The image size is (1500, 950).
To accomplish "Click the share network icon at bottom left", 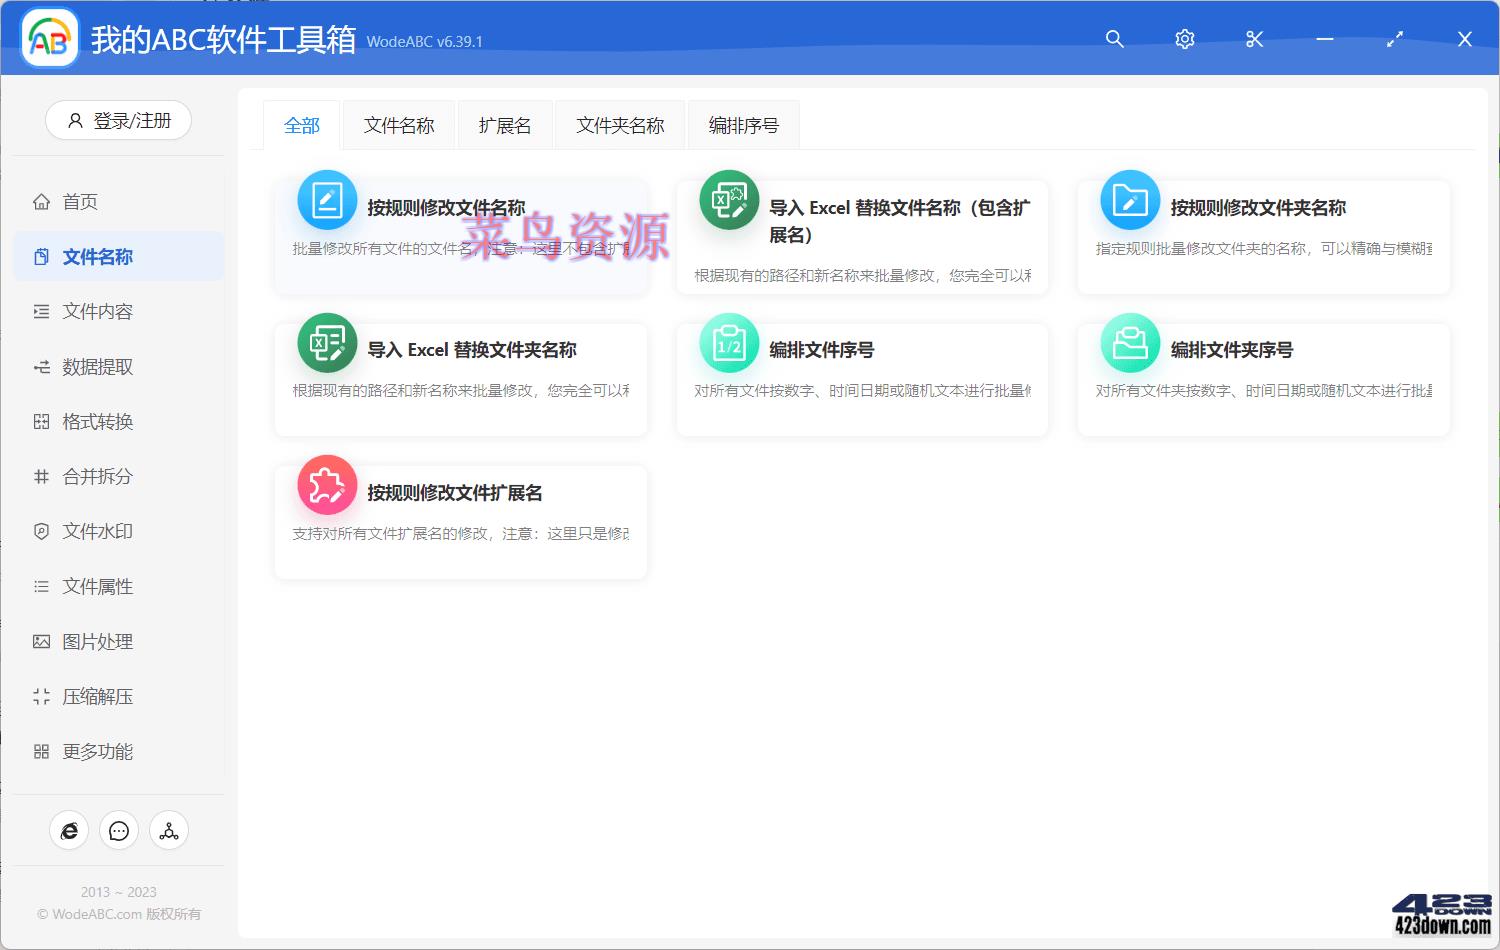I will tap(168, 830).
